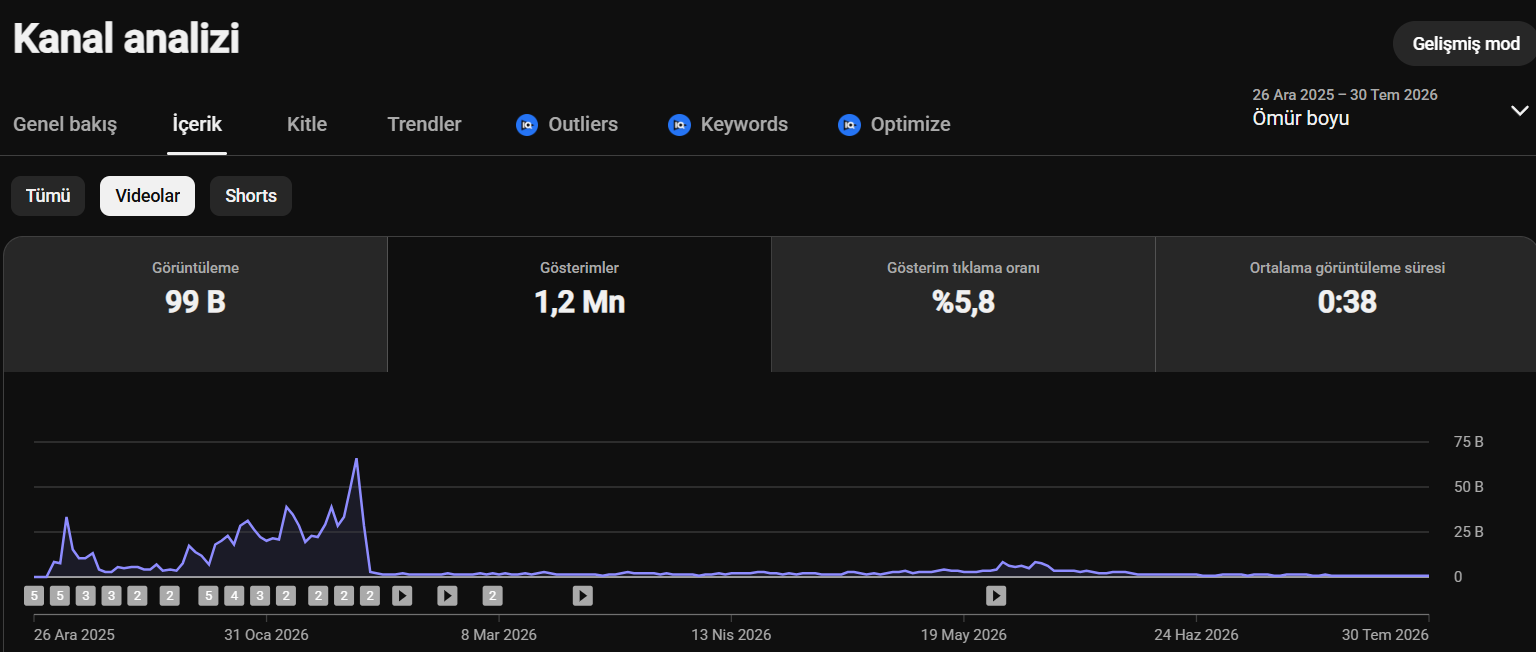Click the 2 marker above 8 Mar 2026
1536x652 pixels.
tap(492, 596)
